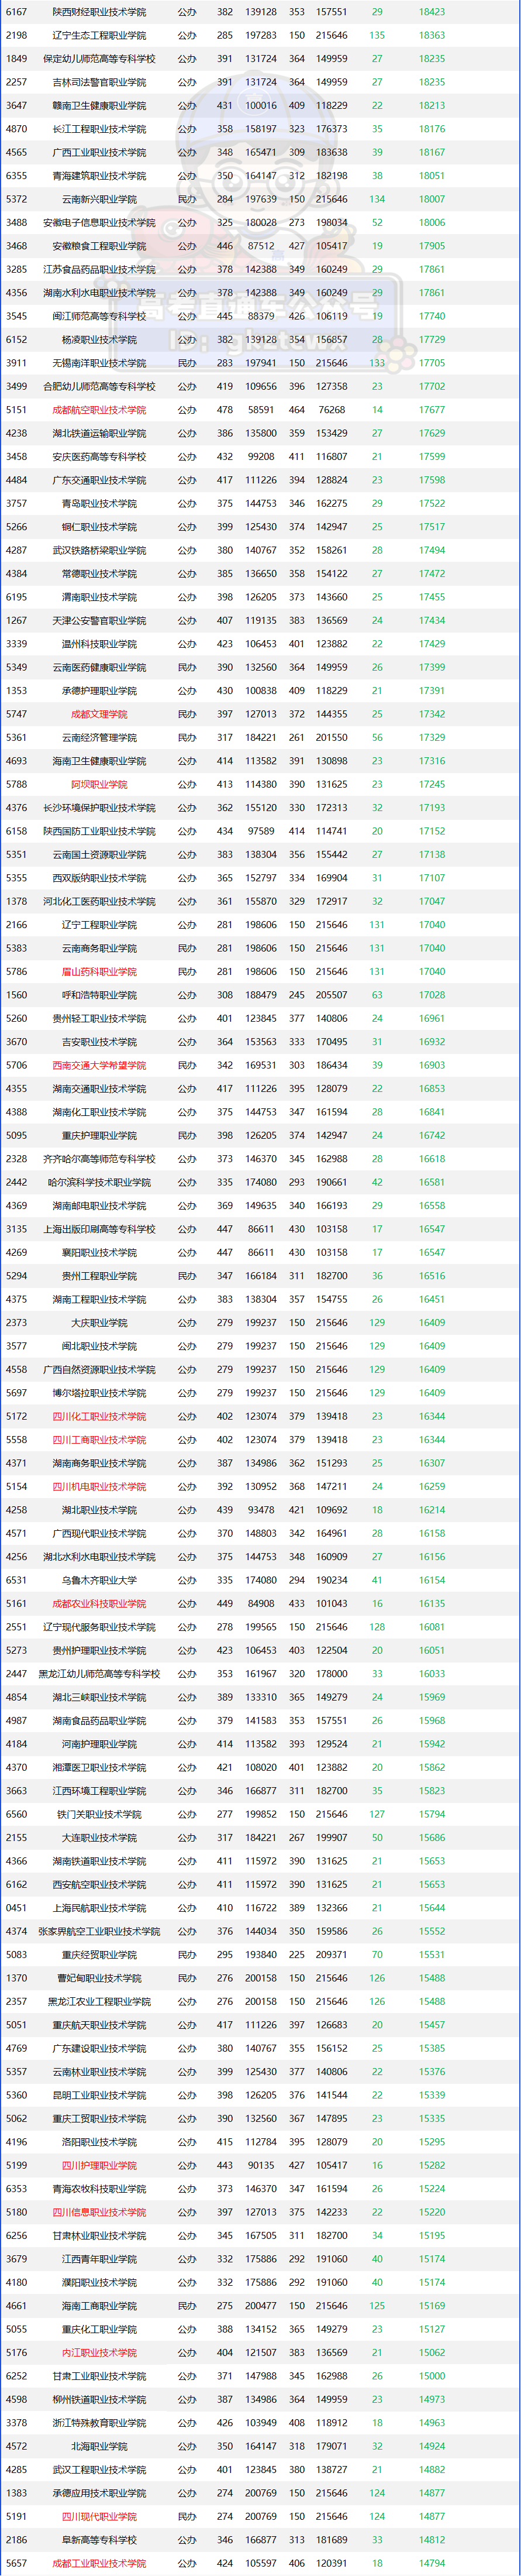Click 北海职业学院 row name

coord(99,2447)
